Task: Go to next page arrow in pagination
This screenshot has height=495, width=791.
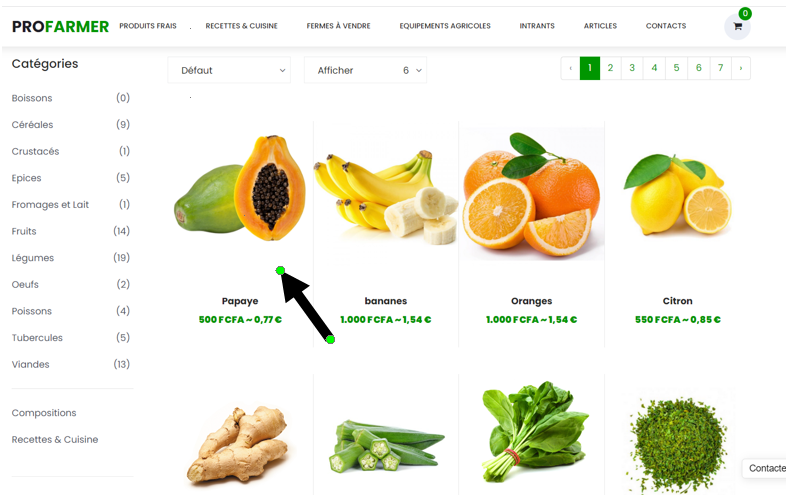Action: pyautogui.click(x=741, y=68)
